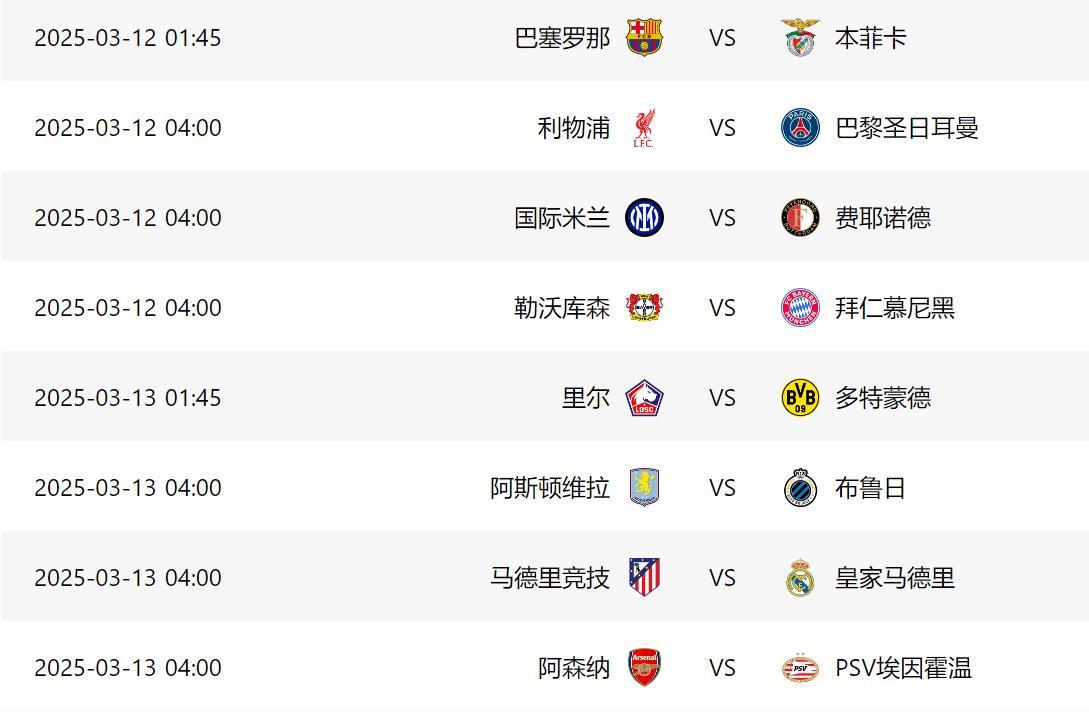Screen dimensions: 1089x716
Task: Open the Bayern Munich badge
Action: [x=800, y=308]
